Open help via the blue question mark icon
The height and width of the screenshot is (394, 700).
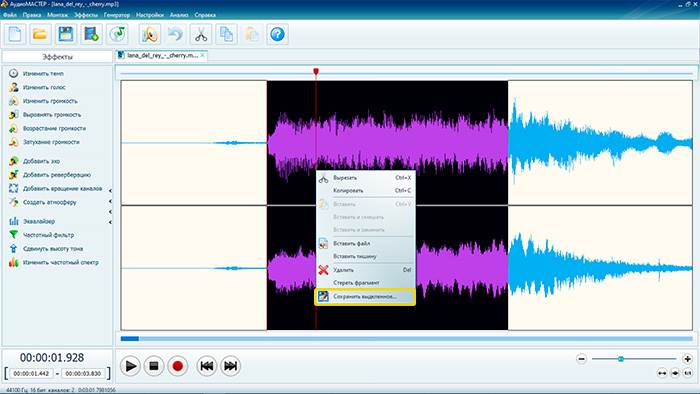[x=277, y=34]
